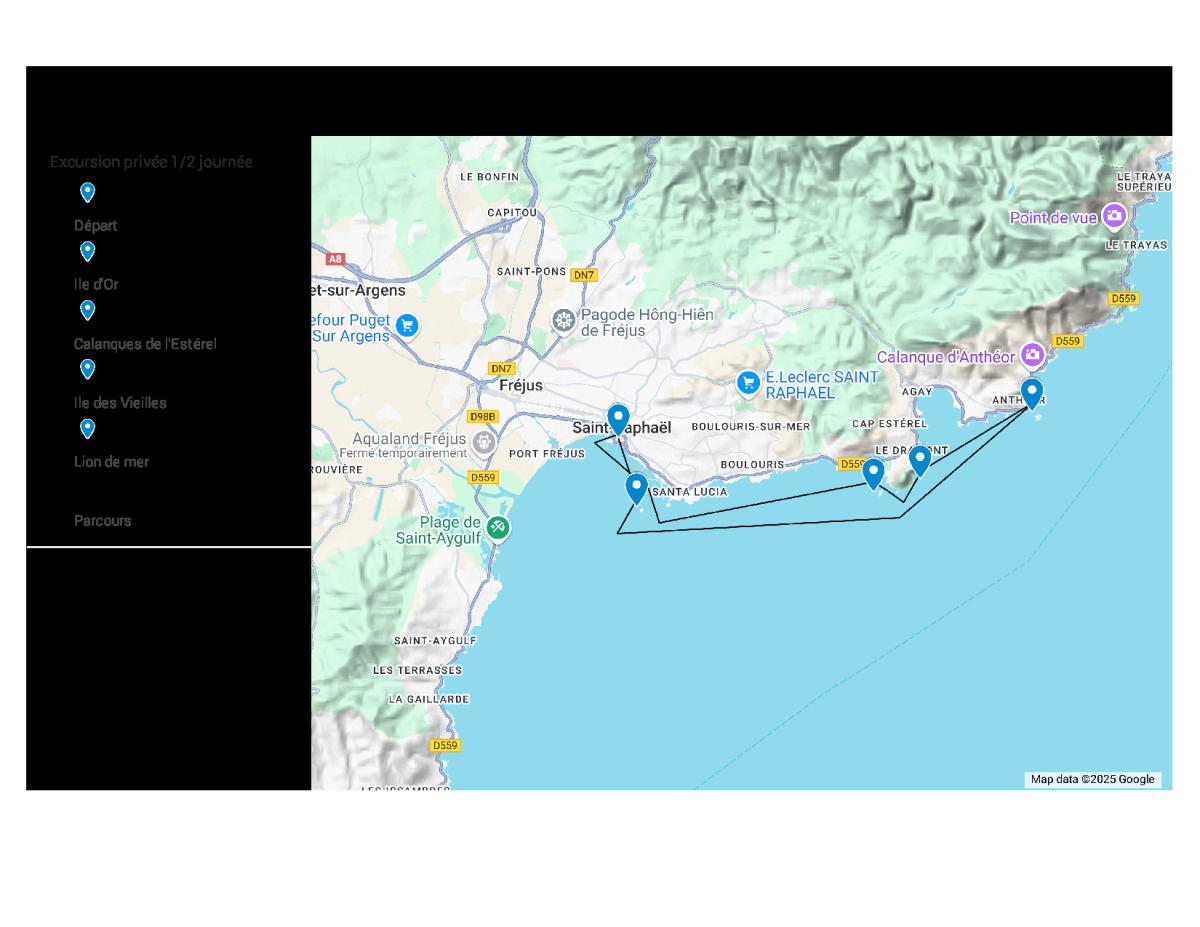The image size is (1200, 927).
Task: Click the Fréjus city label on map
Action: click(x=520, y=385)
